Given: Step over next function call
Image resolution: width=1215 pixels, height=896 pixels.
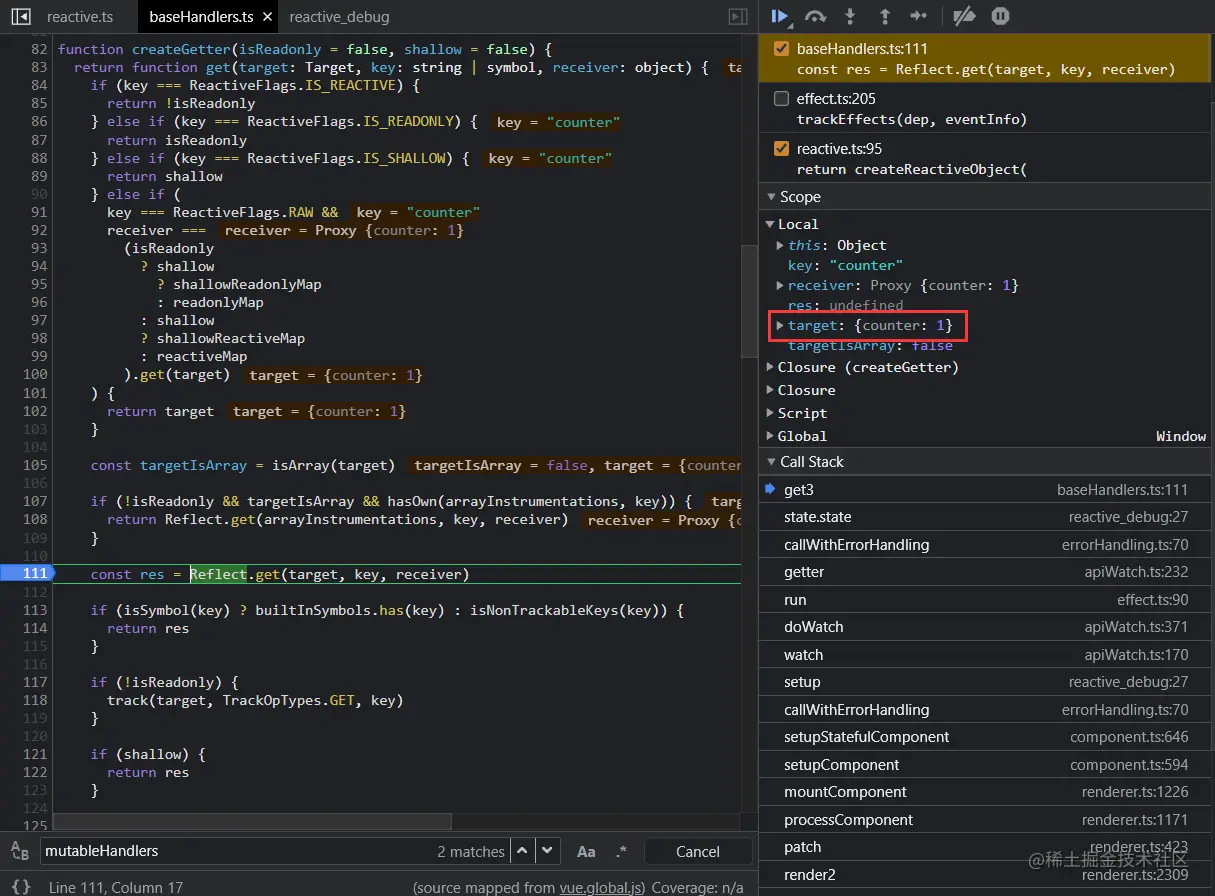Looking at the screenshot, I should [x=816, y=16].
